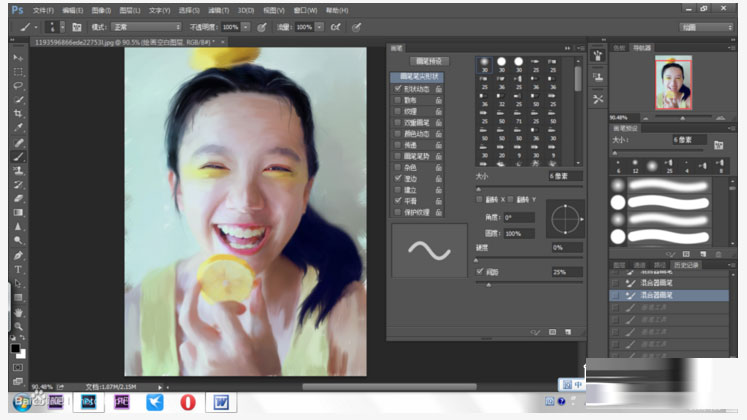Image resolution: width=747 pixels, height=420 pixels.
Task: Select the Hand tool
Action: coord(18,313)
